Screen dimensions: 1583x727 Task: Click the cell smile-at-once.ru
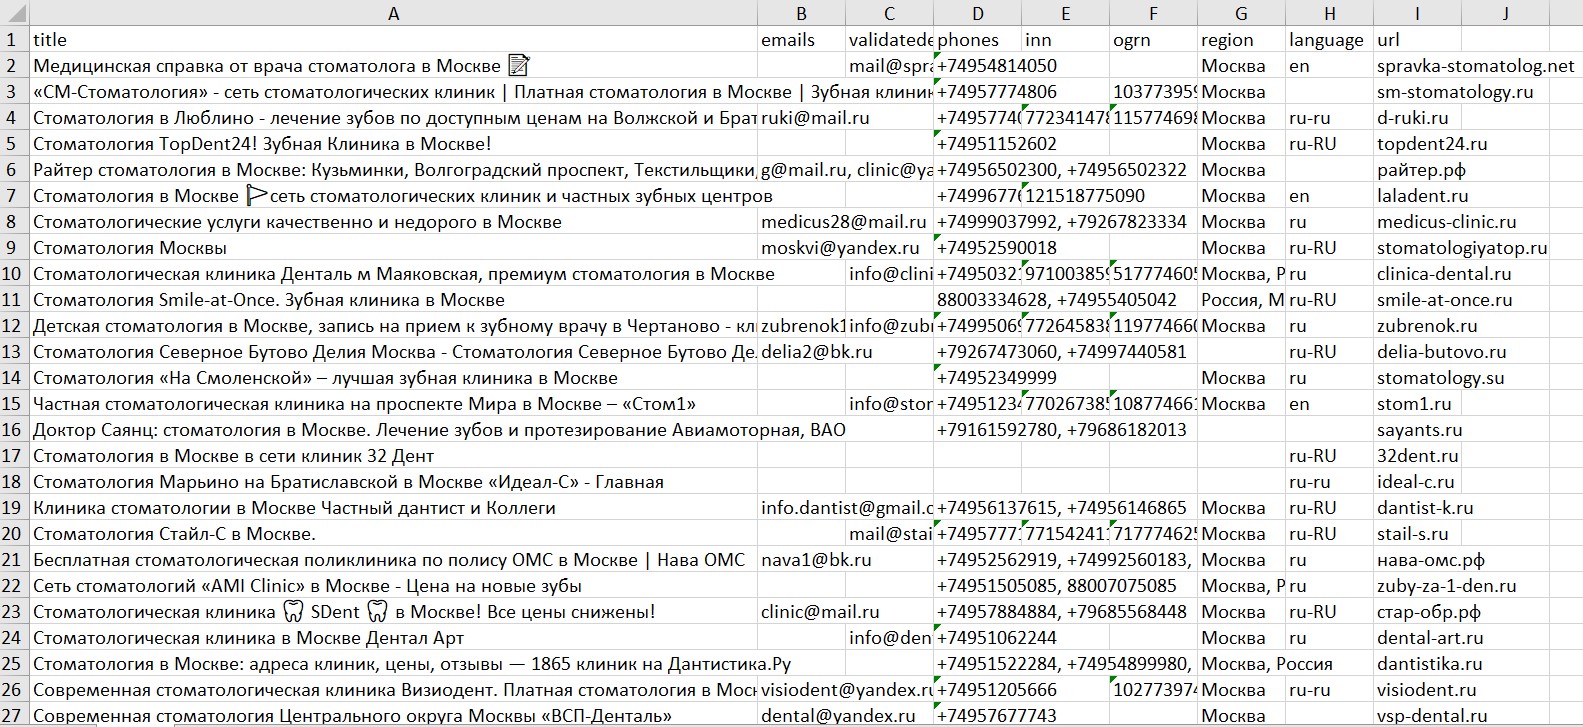click(1447, 300)
